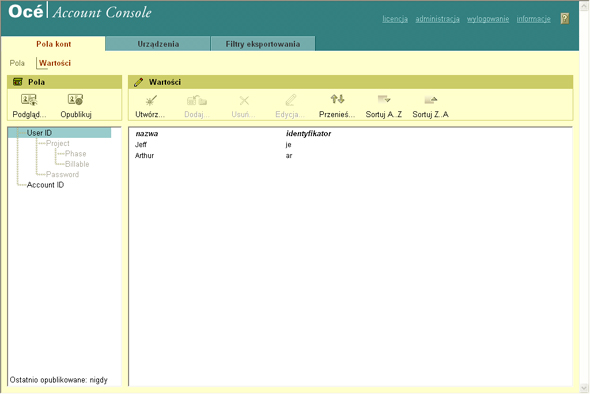Sort values with Sortuj A..Z icon
Screen dimensions: 590x394
[384, 100]
